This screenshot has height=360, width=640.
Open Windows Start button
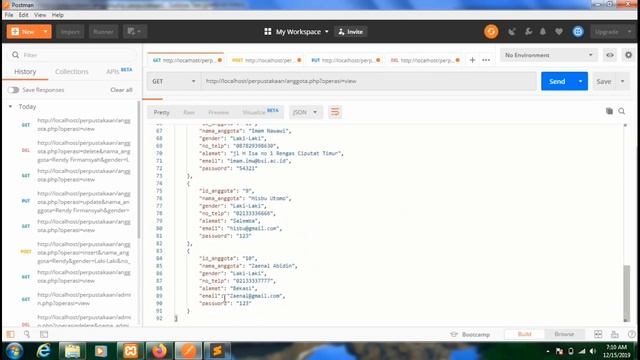pyautogui.click(x=15, y=351)
